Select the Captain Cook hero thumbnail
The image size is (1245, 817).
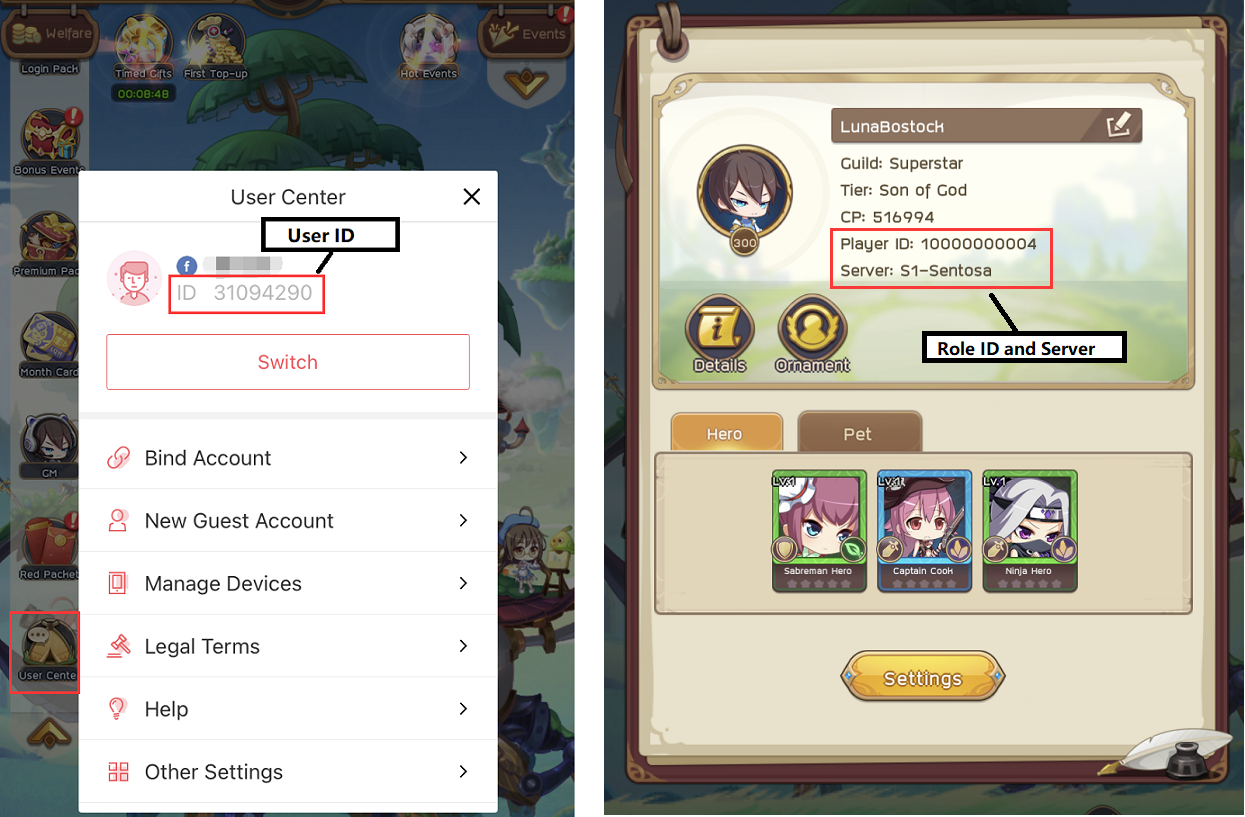pyautogui.click(x=924, y=531)
